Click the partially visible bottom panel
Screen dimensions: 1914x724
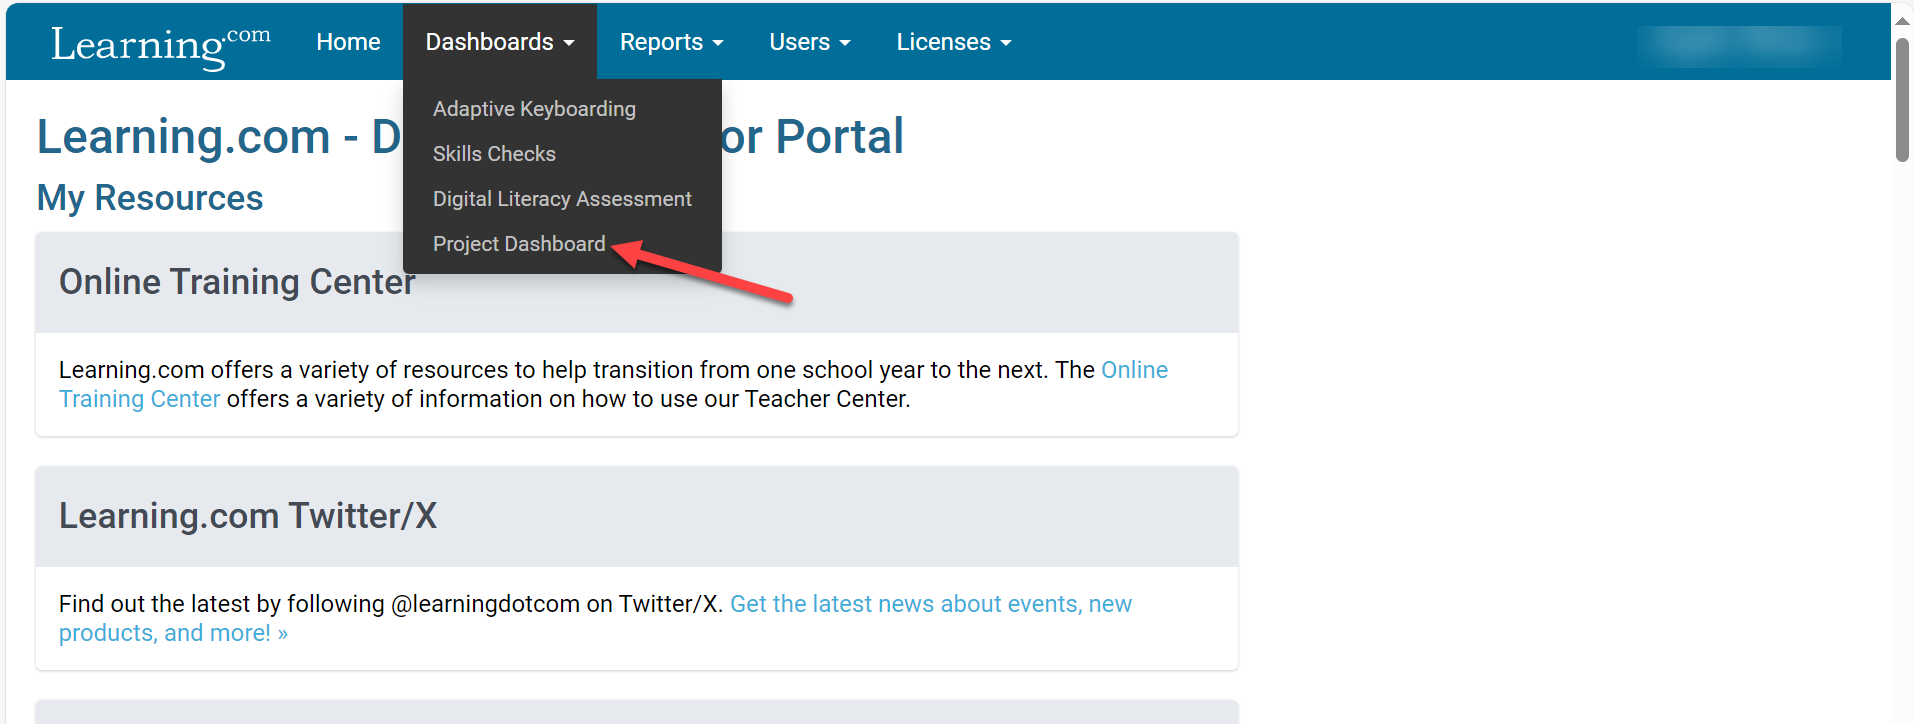click(636, 712)
